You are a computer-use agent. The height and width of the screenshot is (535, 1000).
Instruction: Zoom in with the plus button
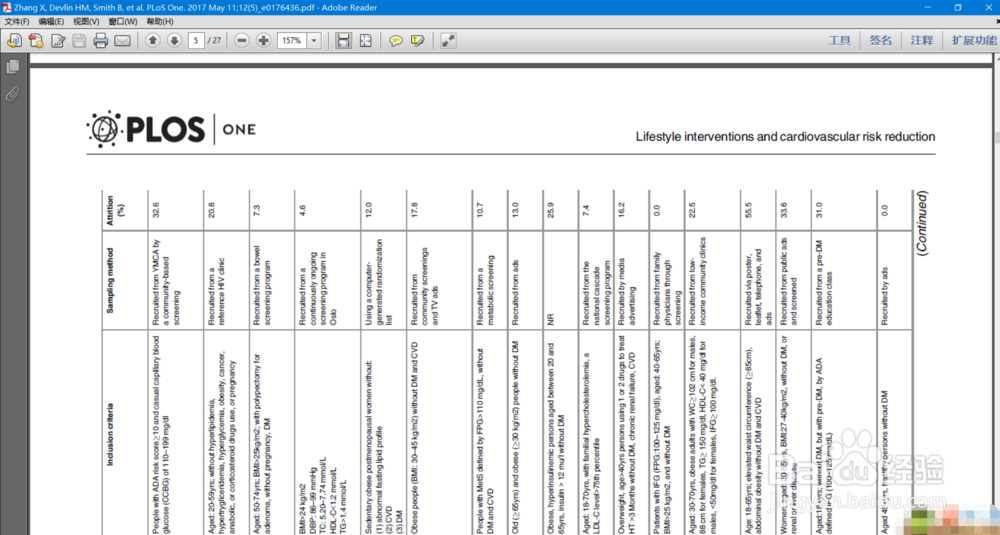coord(263,41)
